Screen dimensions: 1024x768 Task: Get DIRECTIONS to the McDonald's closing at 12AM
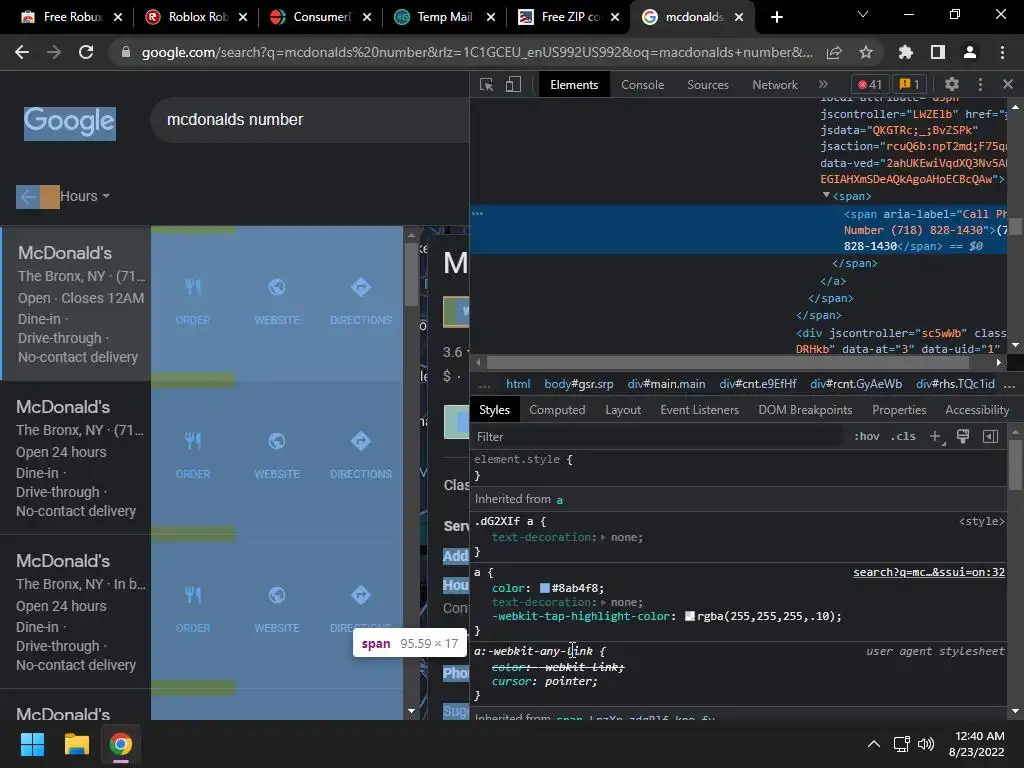click(x=360, y=301)
